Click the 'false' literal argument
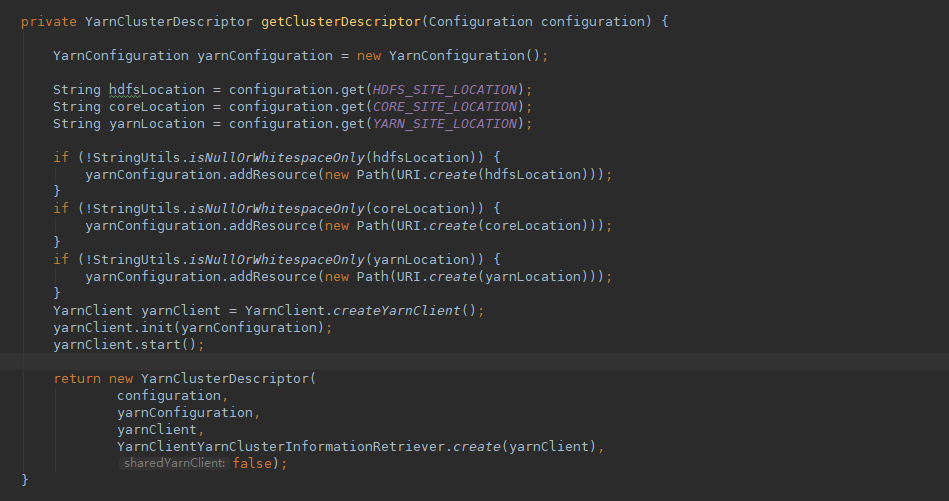949x501 pixels. [252, 463]
